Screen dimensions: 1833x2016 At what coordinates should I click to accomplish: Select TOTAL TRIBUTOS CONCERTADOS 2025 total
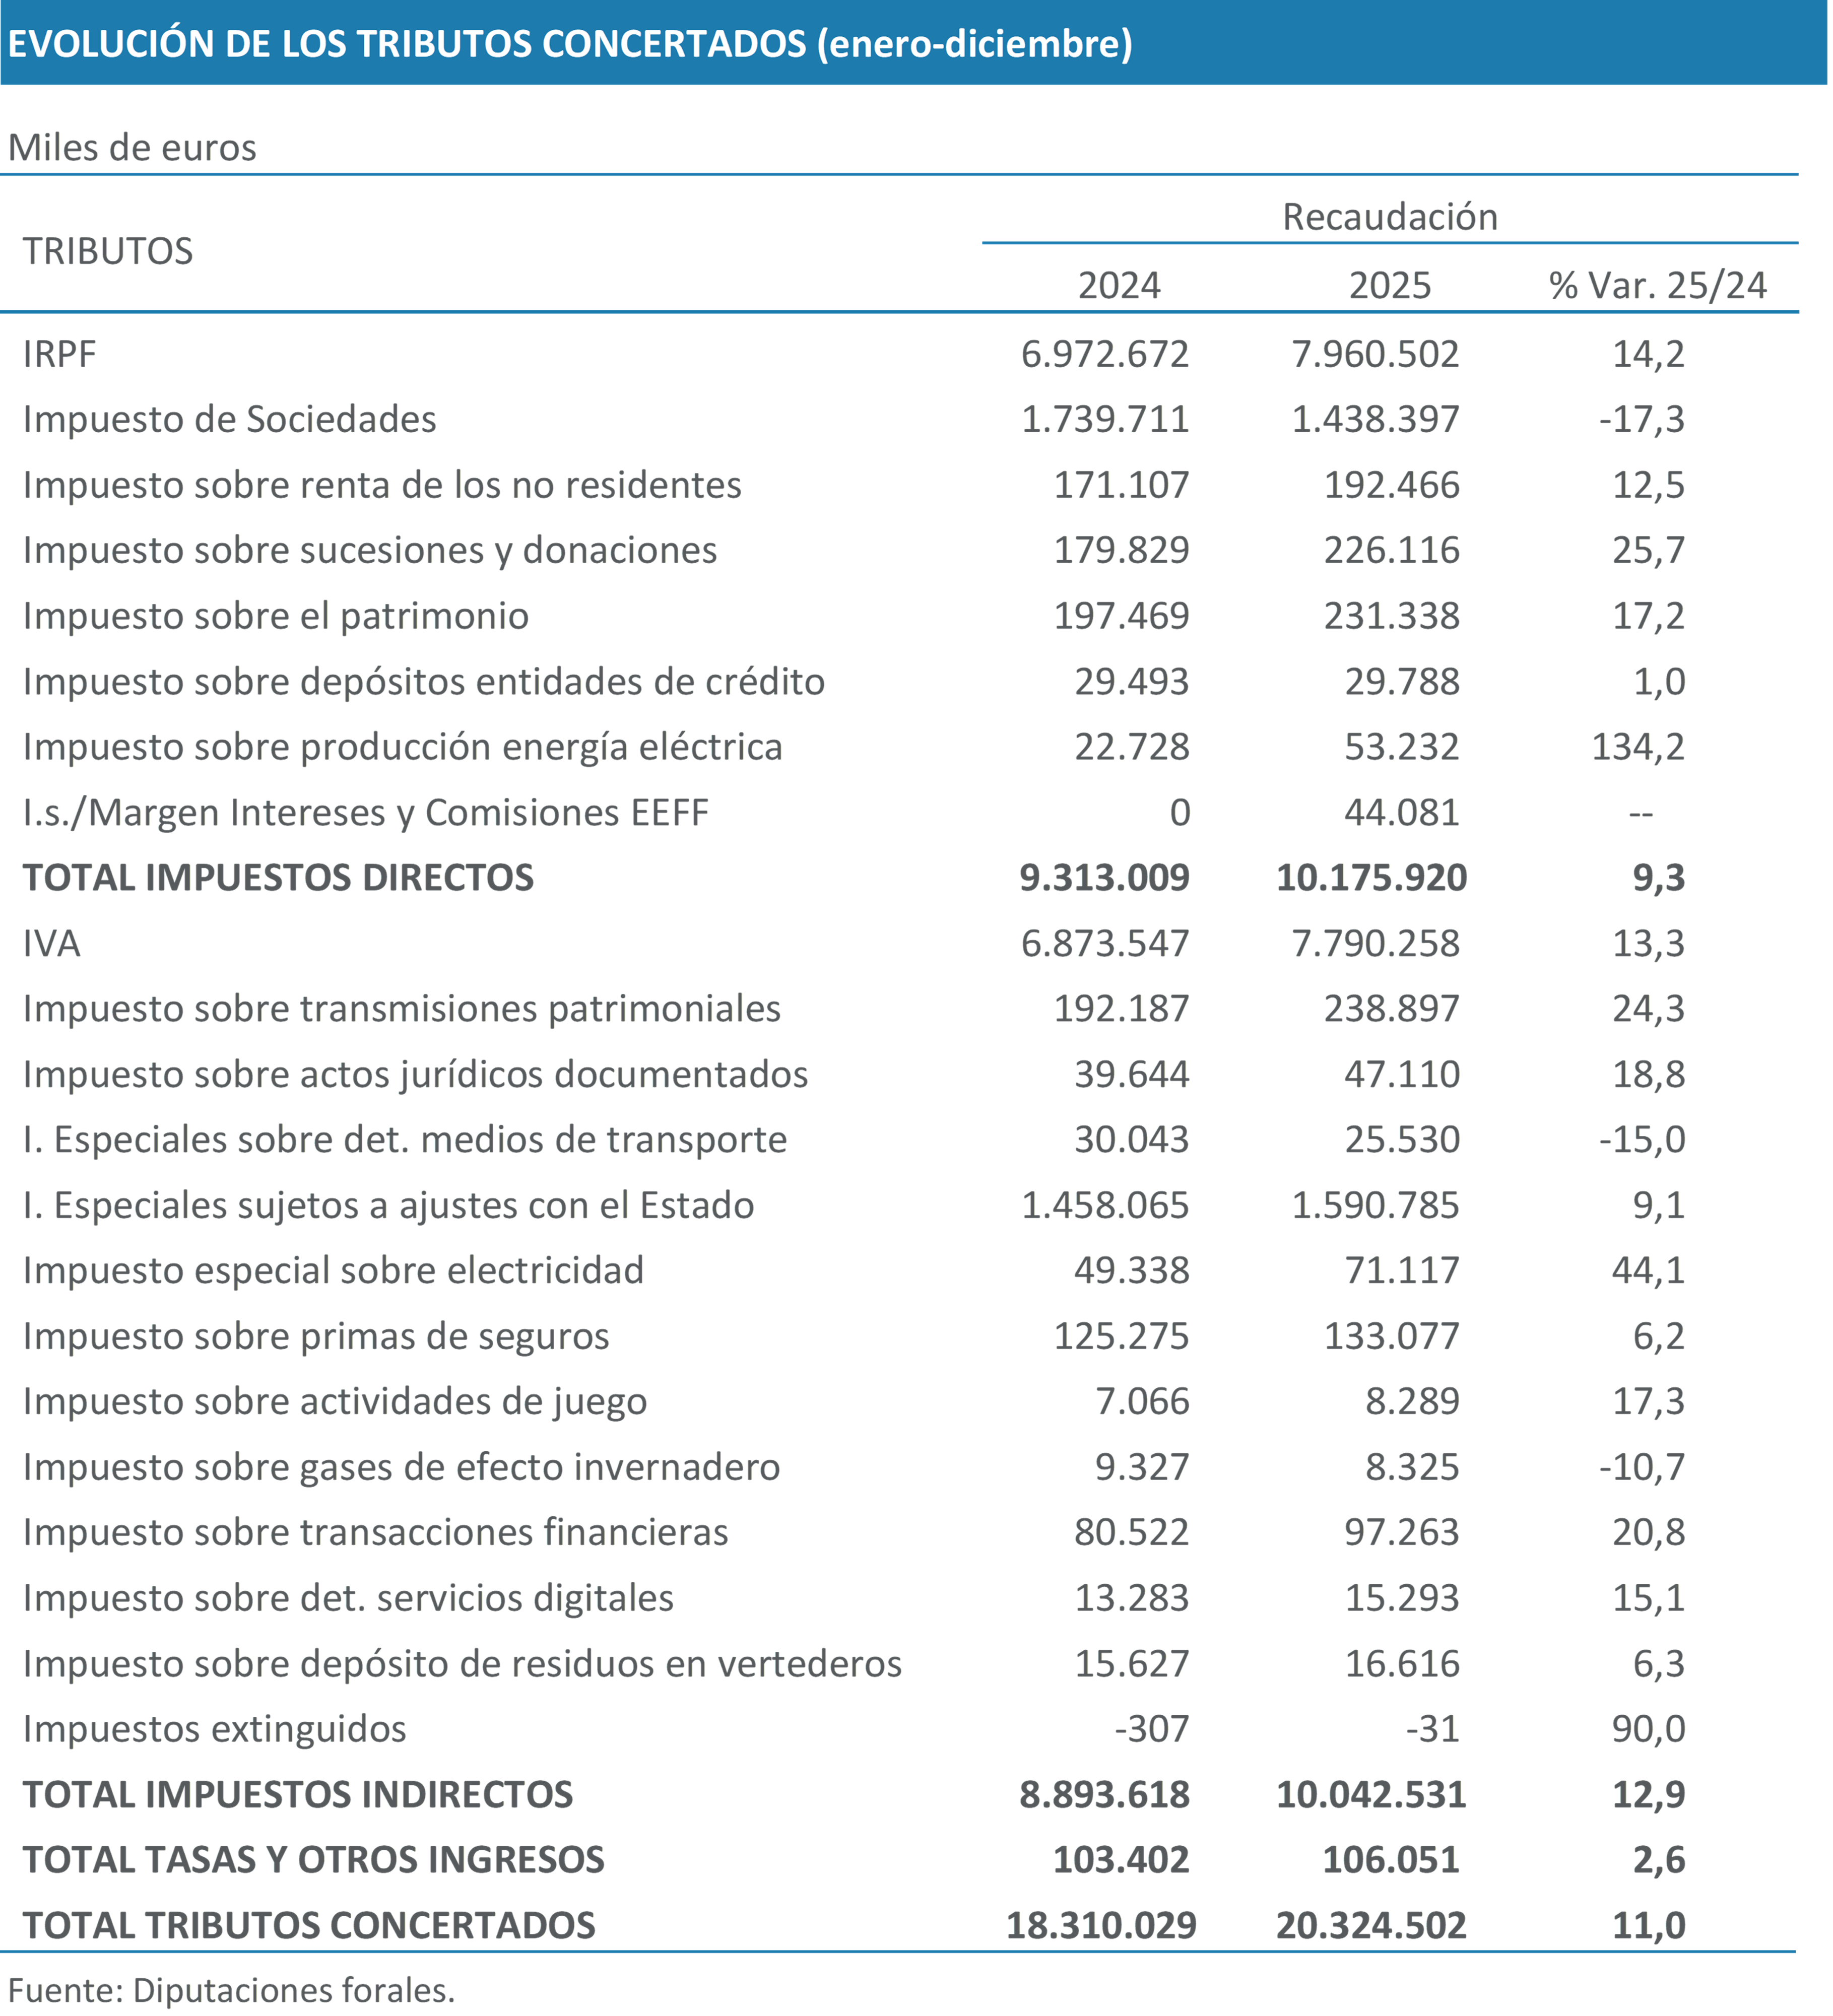pos(1371,1925)
